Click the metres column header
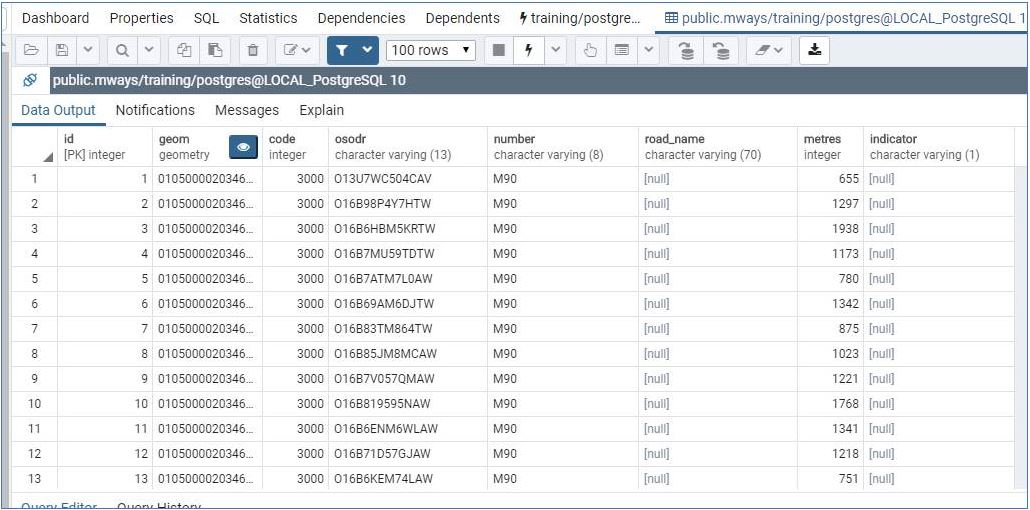The image size is (1030, 510). [830, 147]
